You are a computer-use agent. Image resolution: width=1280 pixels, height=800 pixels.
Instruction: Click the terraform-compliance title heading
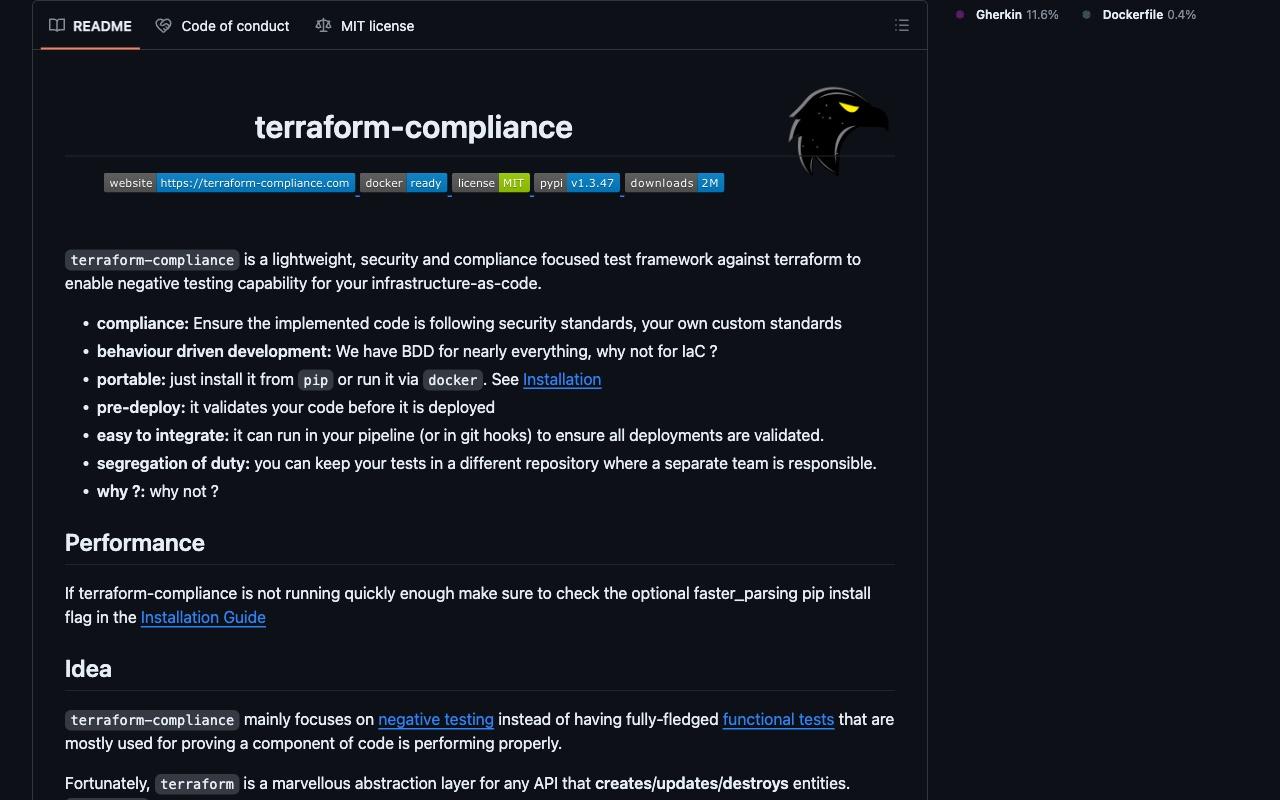[x=413, y=127]
